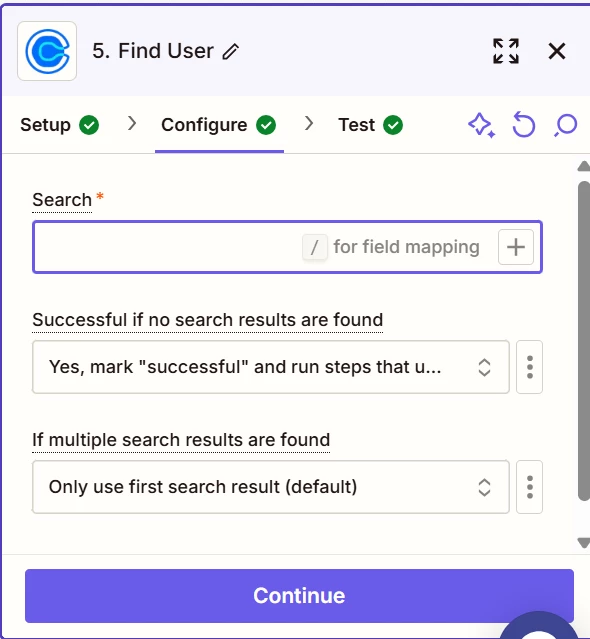Open the 'Yes, mark successful' dropdown

tap(271, 367)
